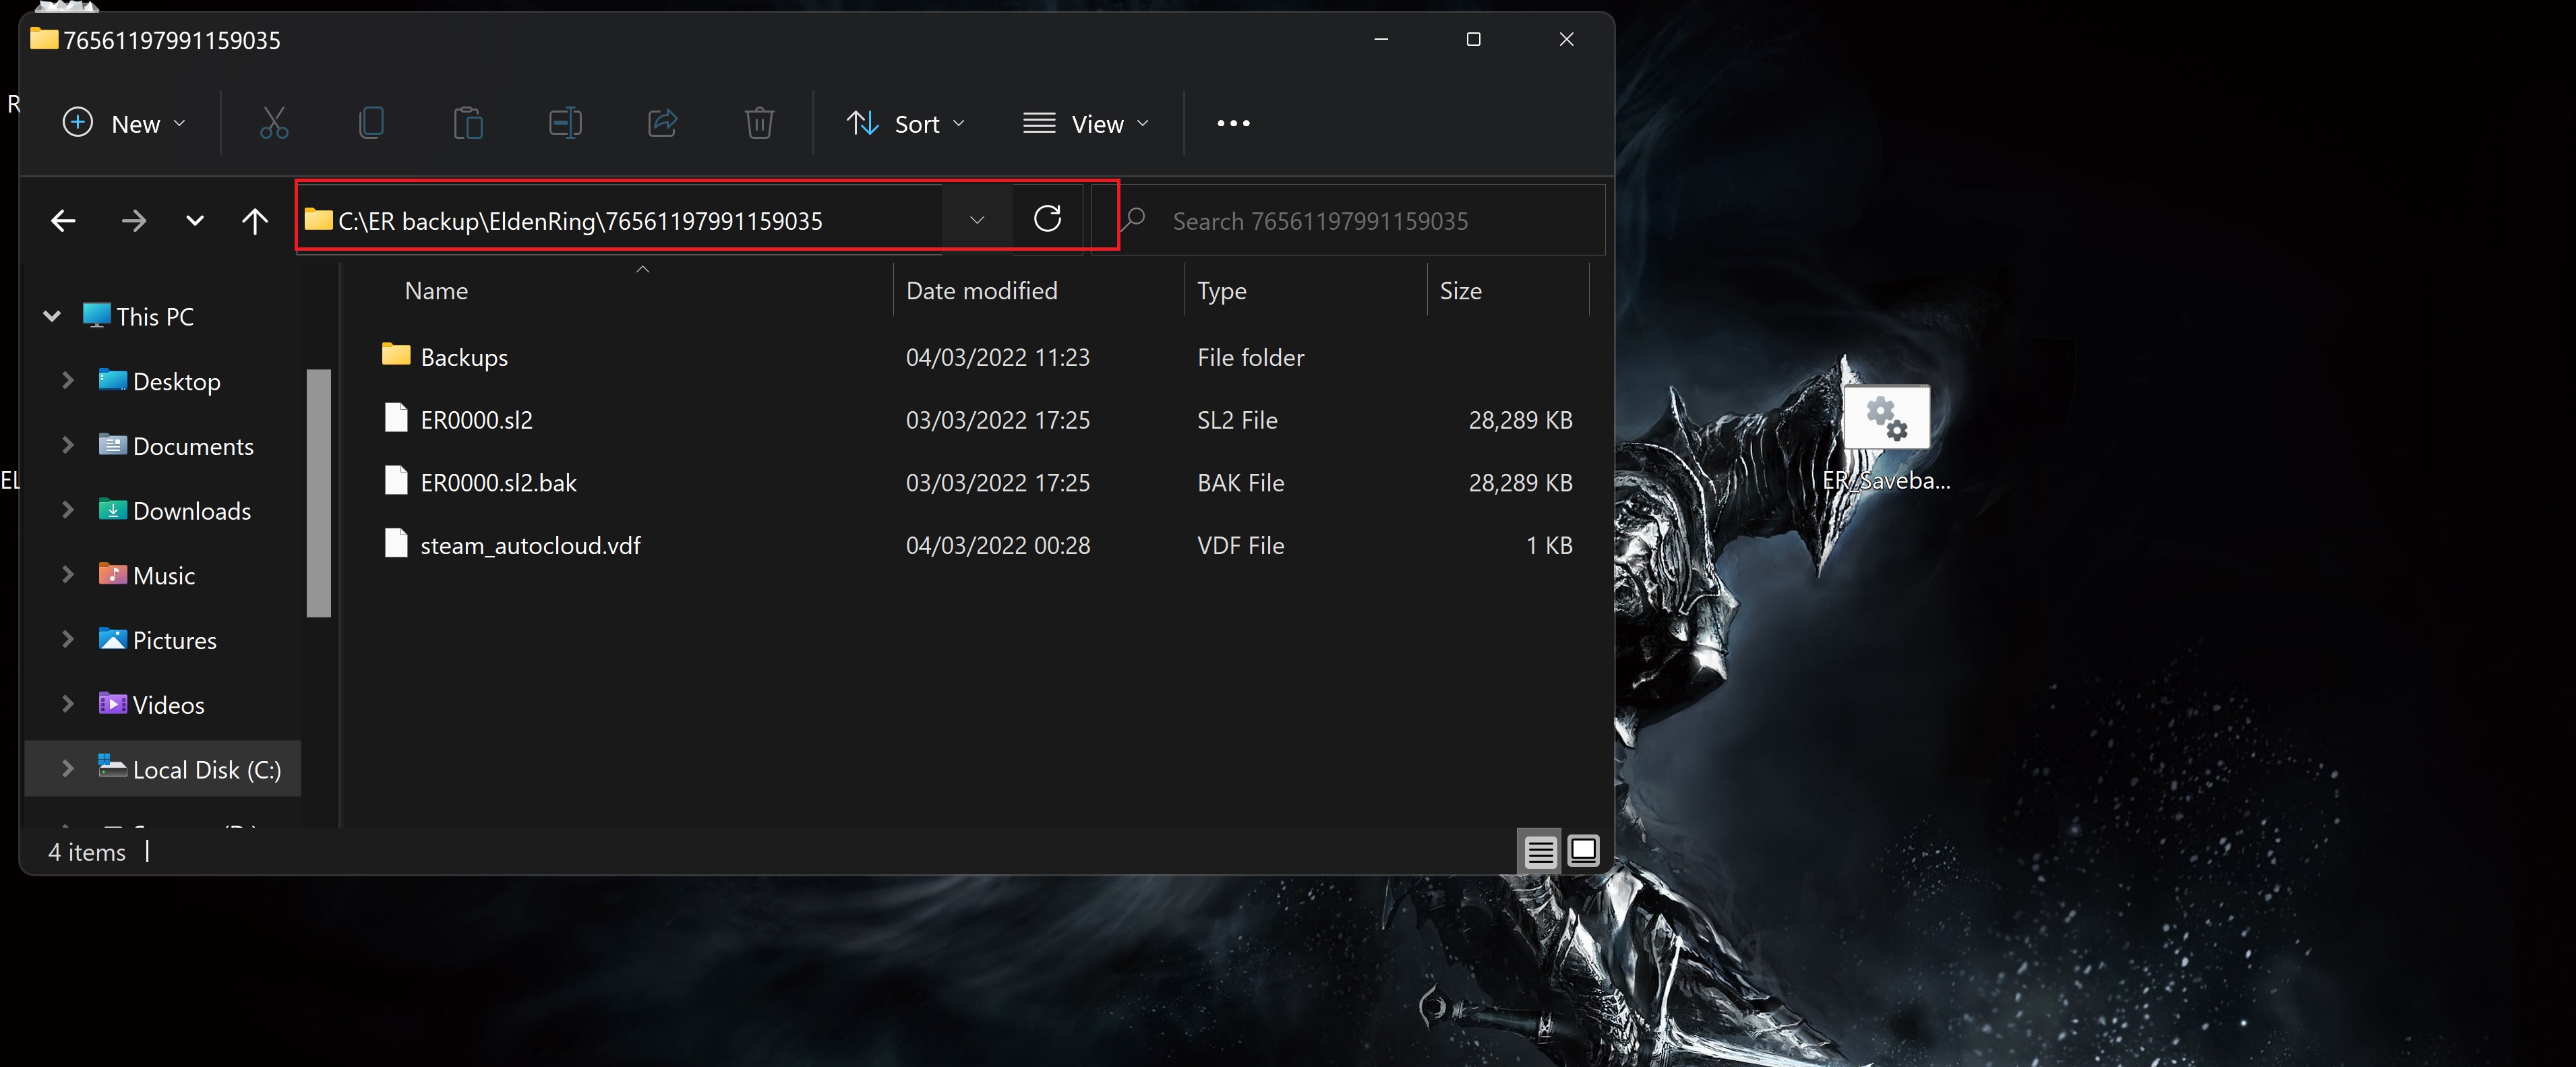This screenshot has height=1067, width=2576.
Task: Refresh the current folder view
Action: pyautogui.click(x=1047, y=219)
